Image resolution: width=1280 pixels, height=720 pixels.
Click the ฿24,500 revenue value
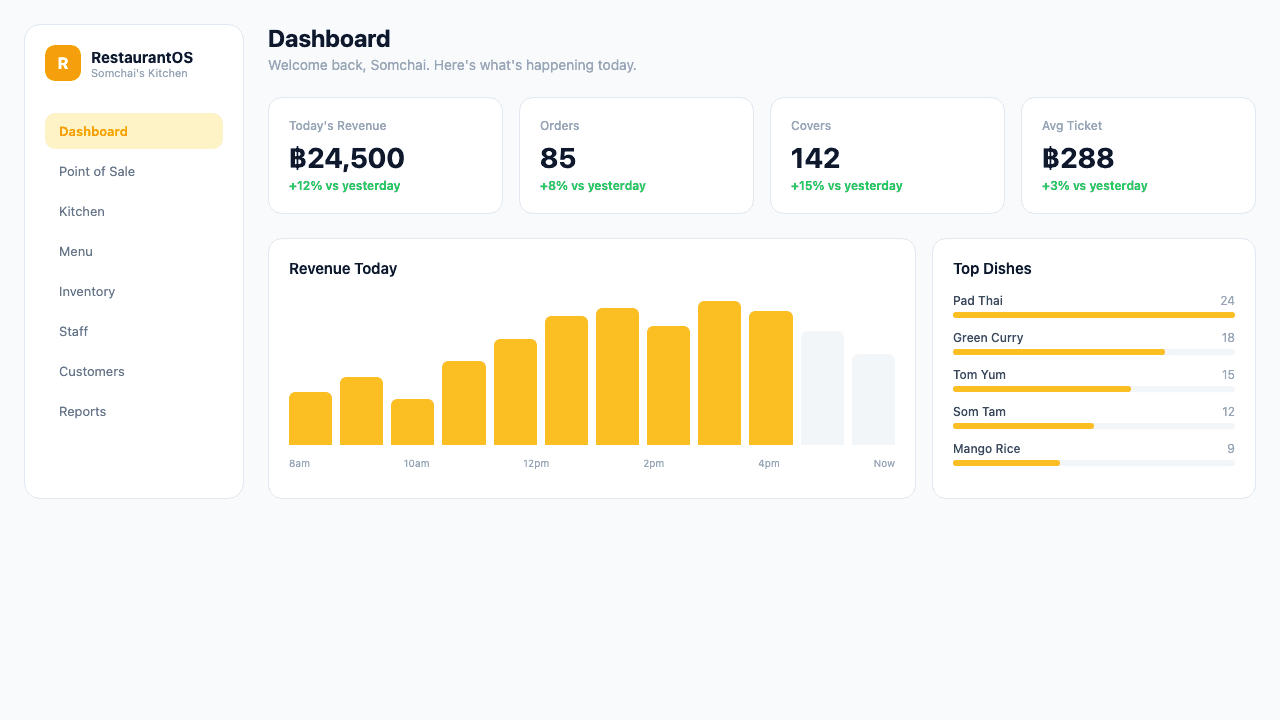(347, 158)
